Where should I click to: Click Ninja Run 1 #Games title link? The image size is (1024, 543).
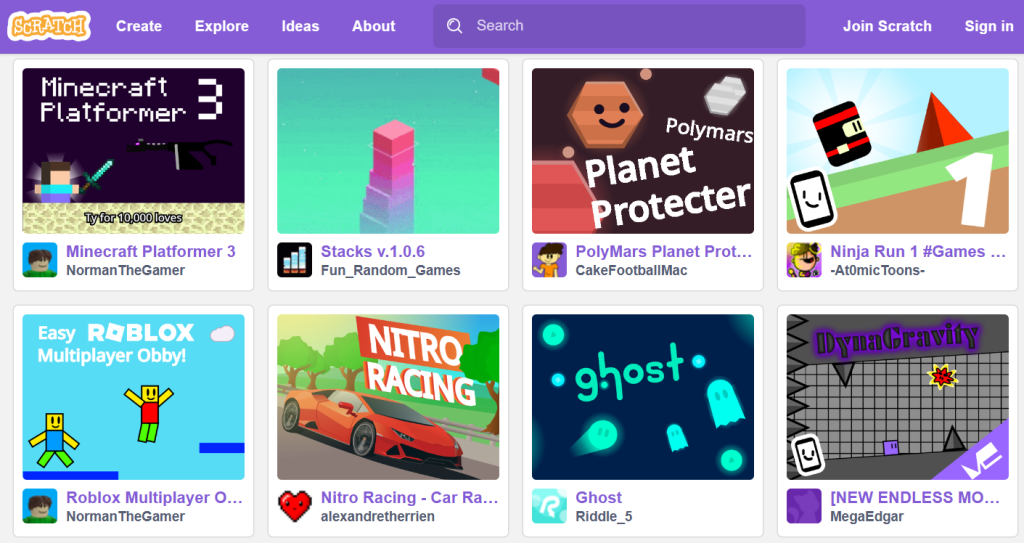[x=918, y=252]
